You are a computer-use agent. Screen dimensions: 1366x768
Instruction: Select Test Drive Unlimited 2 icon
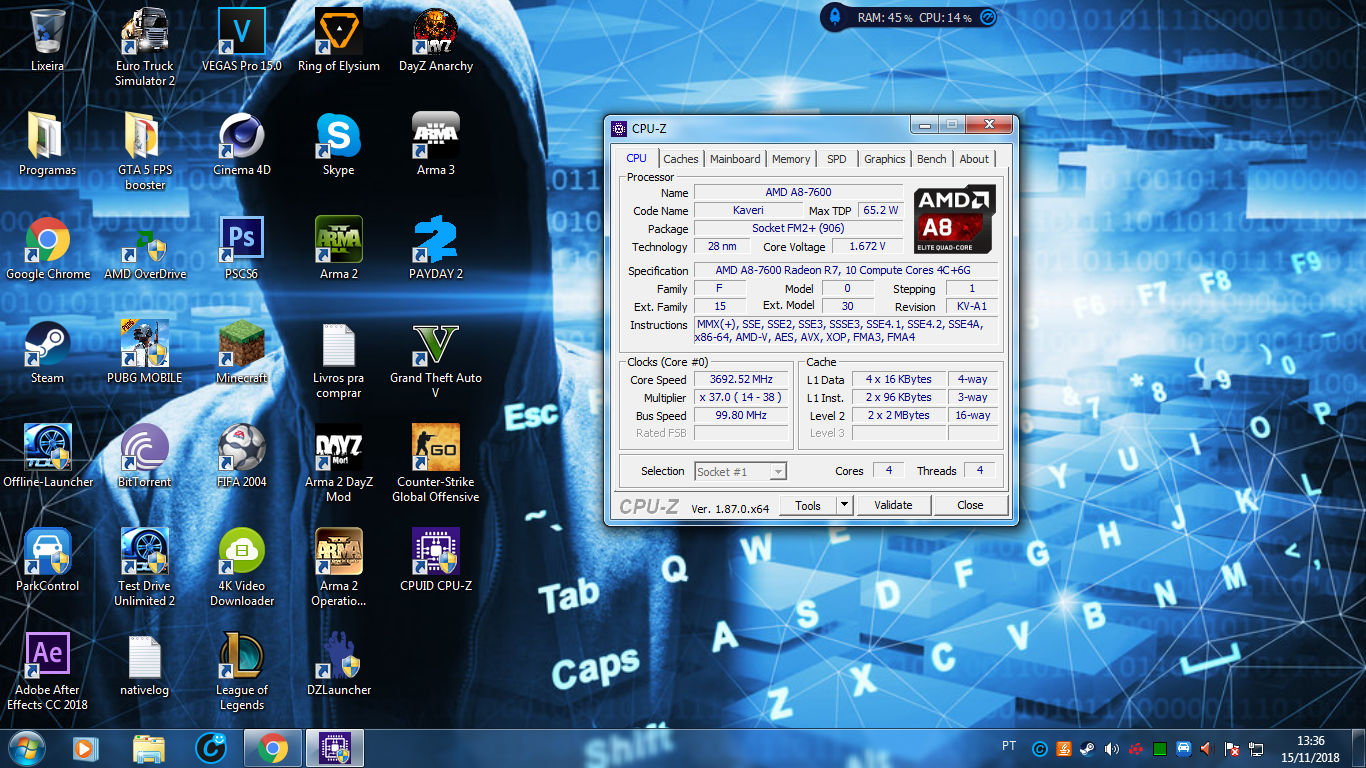coord(145,567)
